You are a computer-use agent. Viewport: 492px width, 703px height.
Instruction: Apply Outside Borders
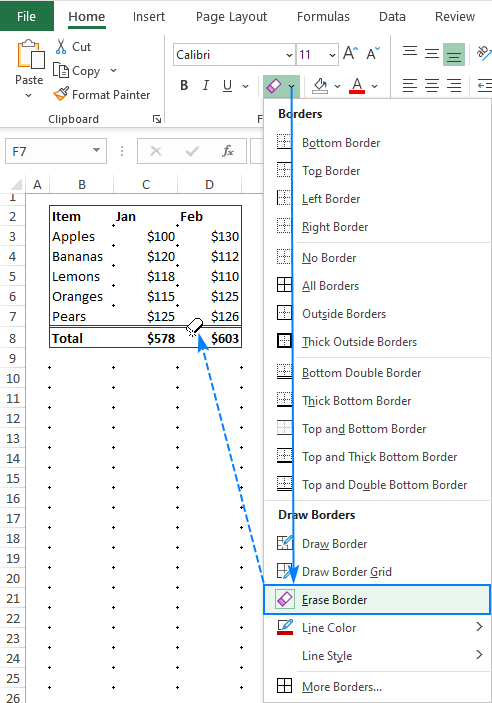pyautogui.click(x=377, y=314)
